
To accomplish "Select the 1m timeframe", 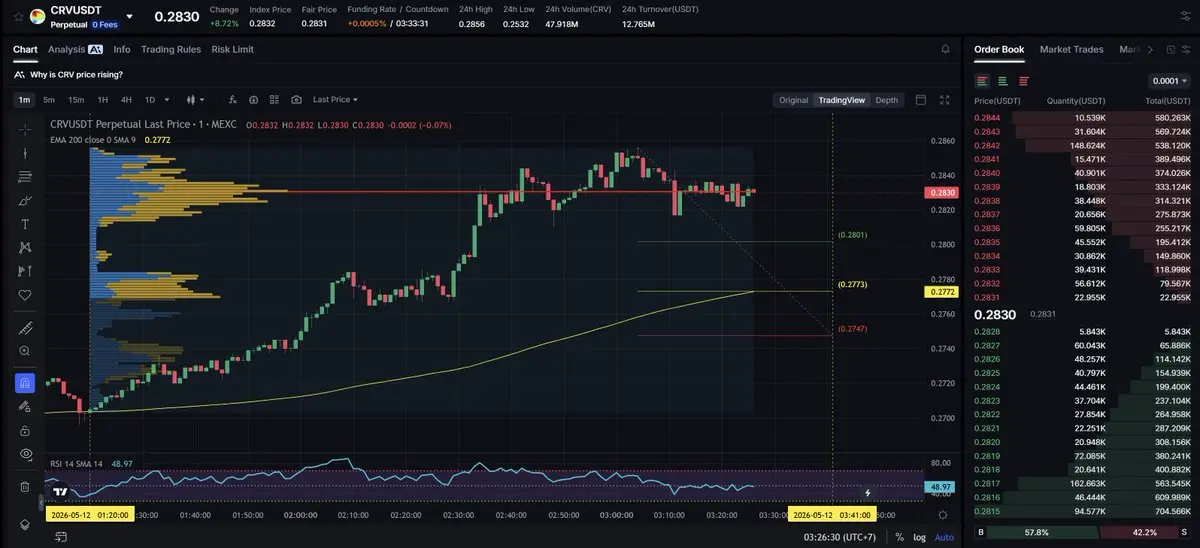I will point(25,100).
